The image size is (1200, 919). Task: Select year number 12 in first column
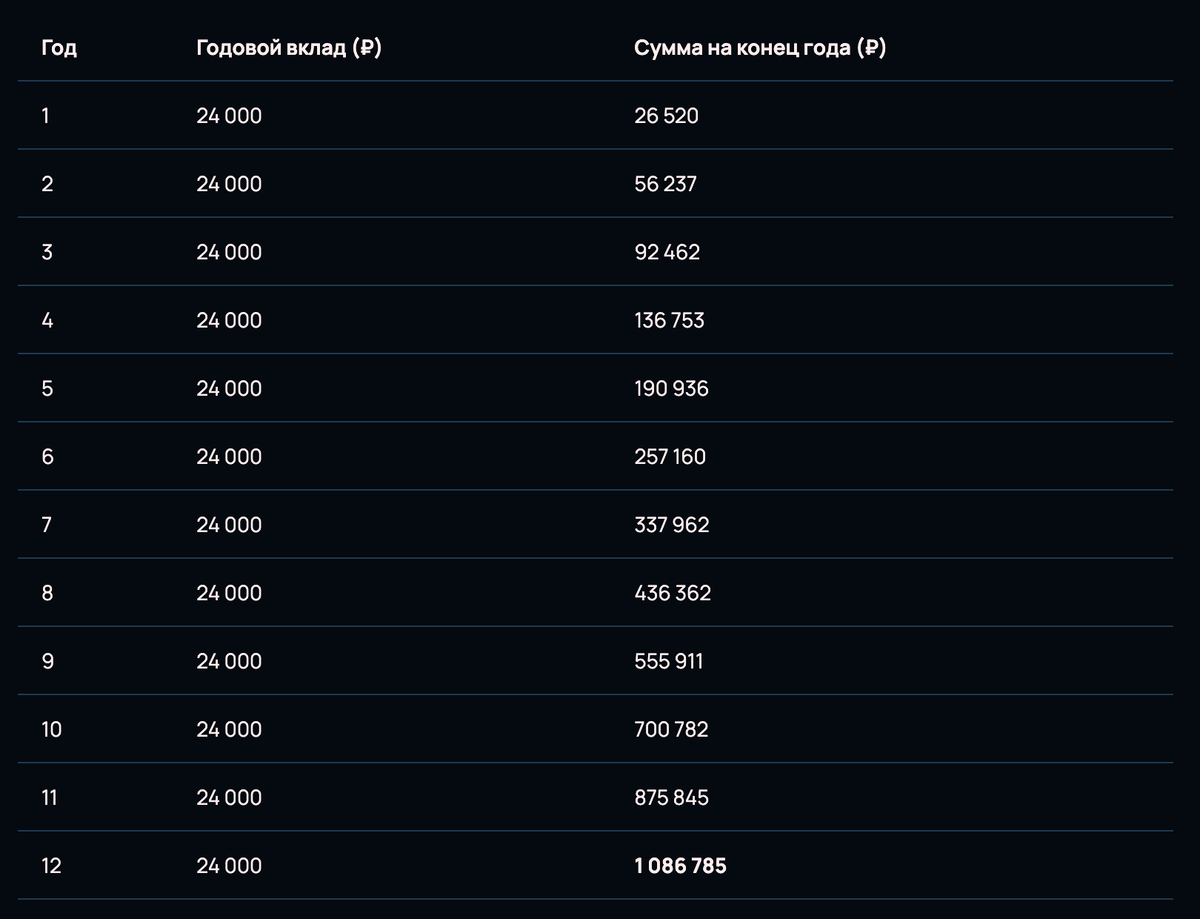(51, 866)
